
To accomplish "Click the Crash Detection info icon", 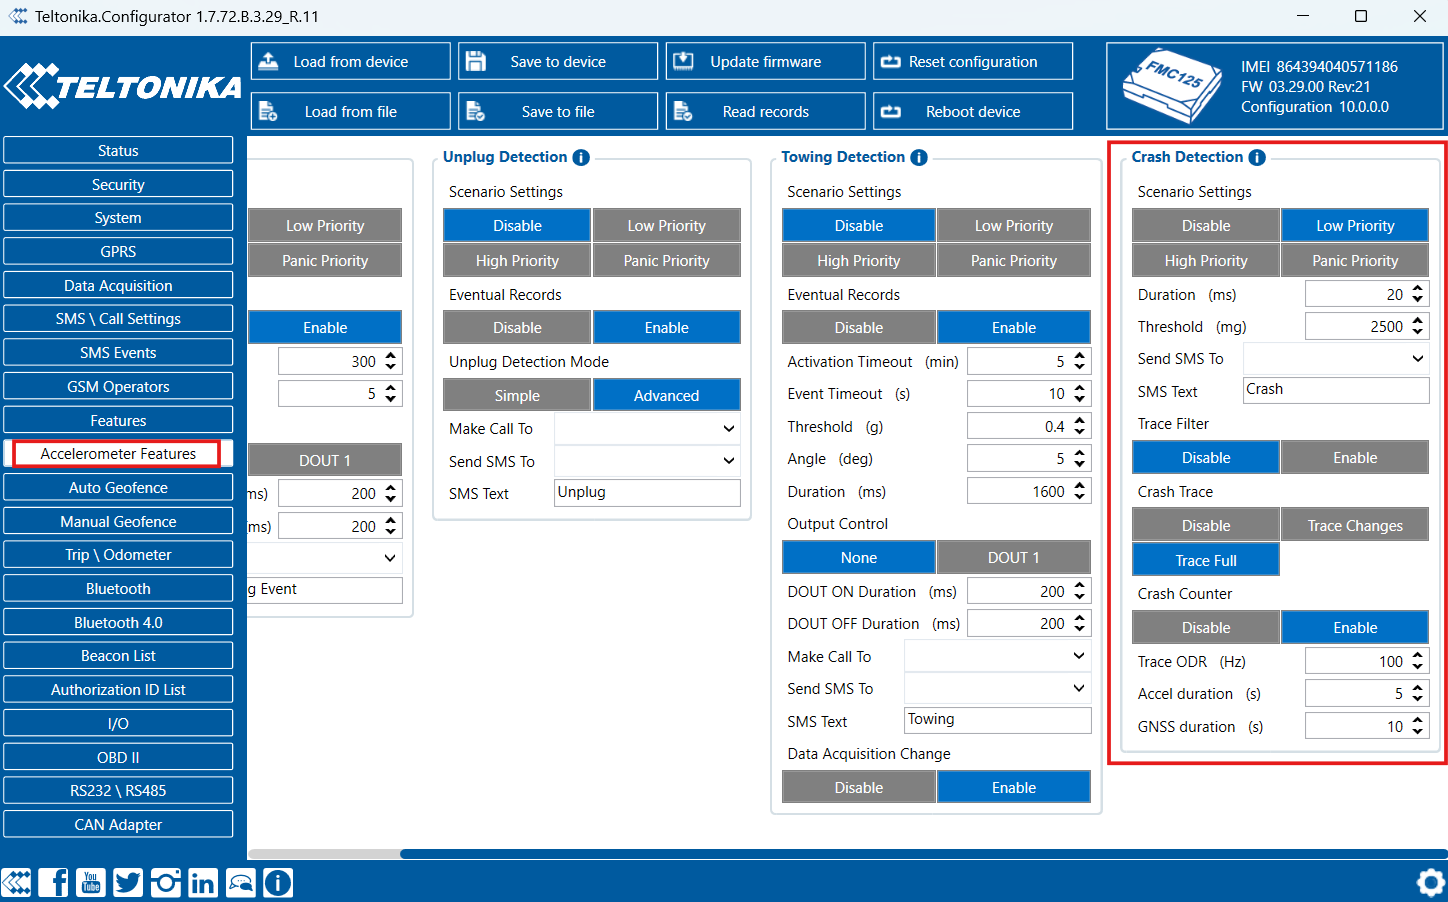I will (1257, 157).
